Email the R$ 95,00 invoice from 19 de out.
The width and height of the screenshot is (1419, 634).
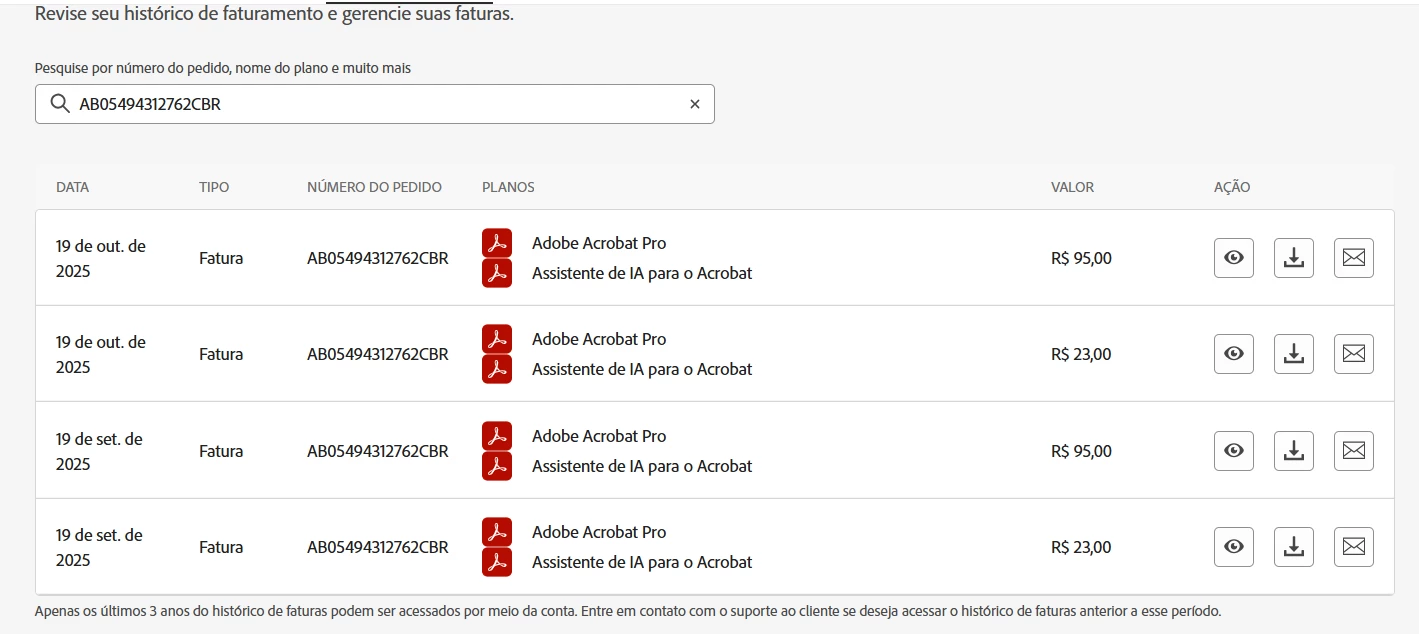tap(1353, 258)
